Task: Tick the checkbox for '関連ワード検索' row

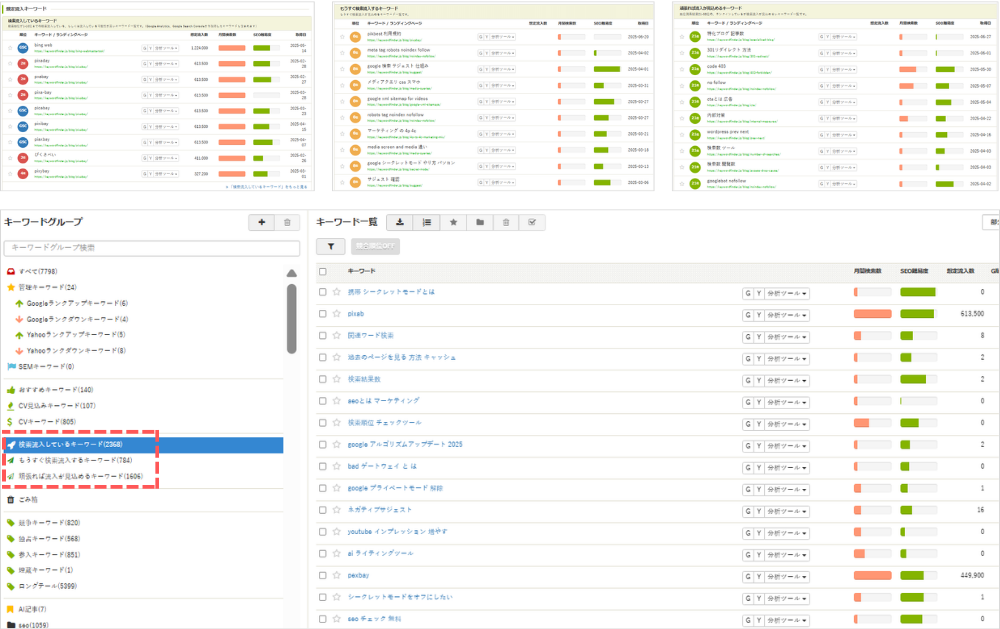Action: 322,336
